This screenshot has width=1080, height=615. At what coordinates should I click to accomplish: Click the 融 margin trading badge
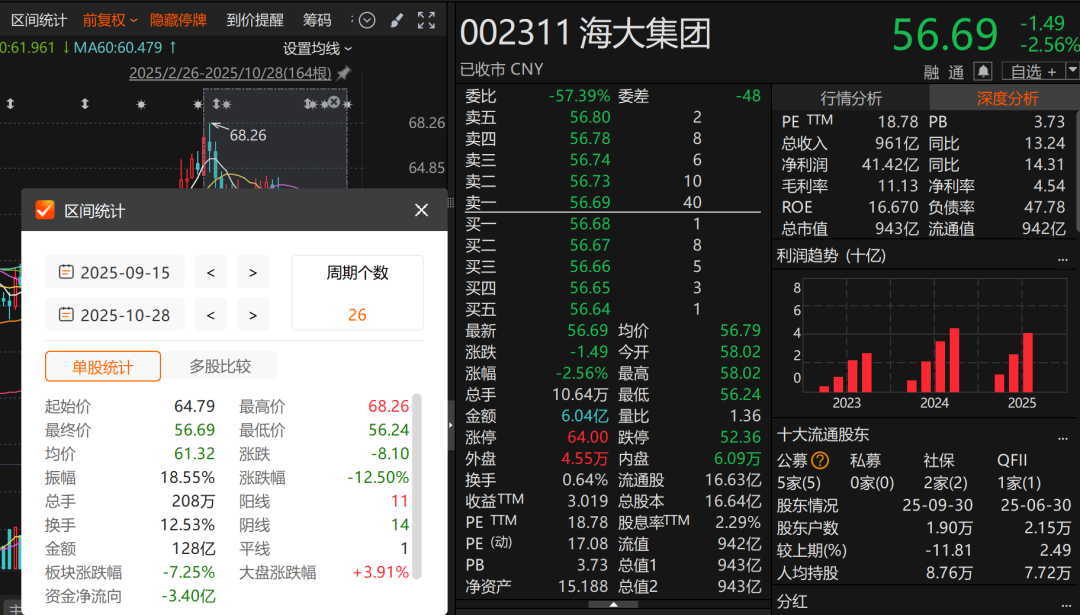pyautogui.click(x=931, y=72)
